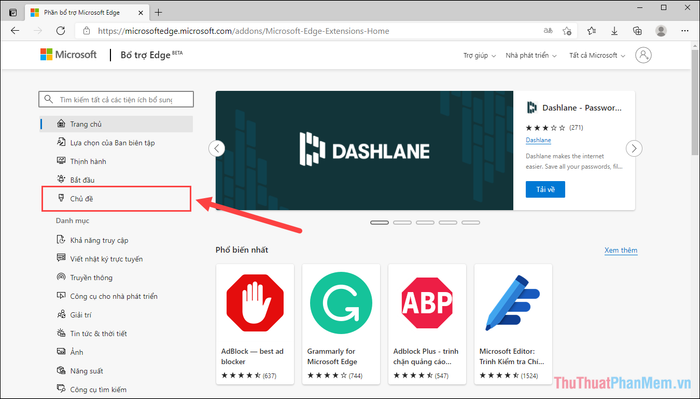This screenshot has height=399, width=700.
Task: Click the Dashlane - Password extension title
Action: 581,108
